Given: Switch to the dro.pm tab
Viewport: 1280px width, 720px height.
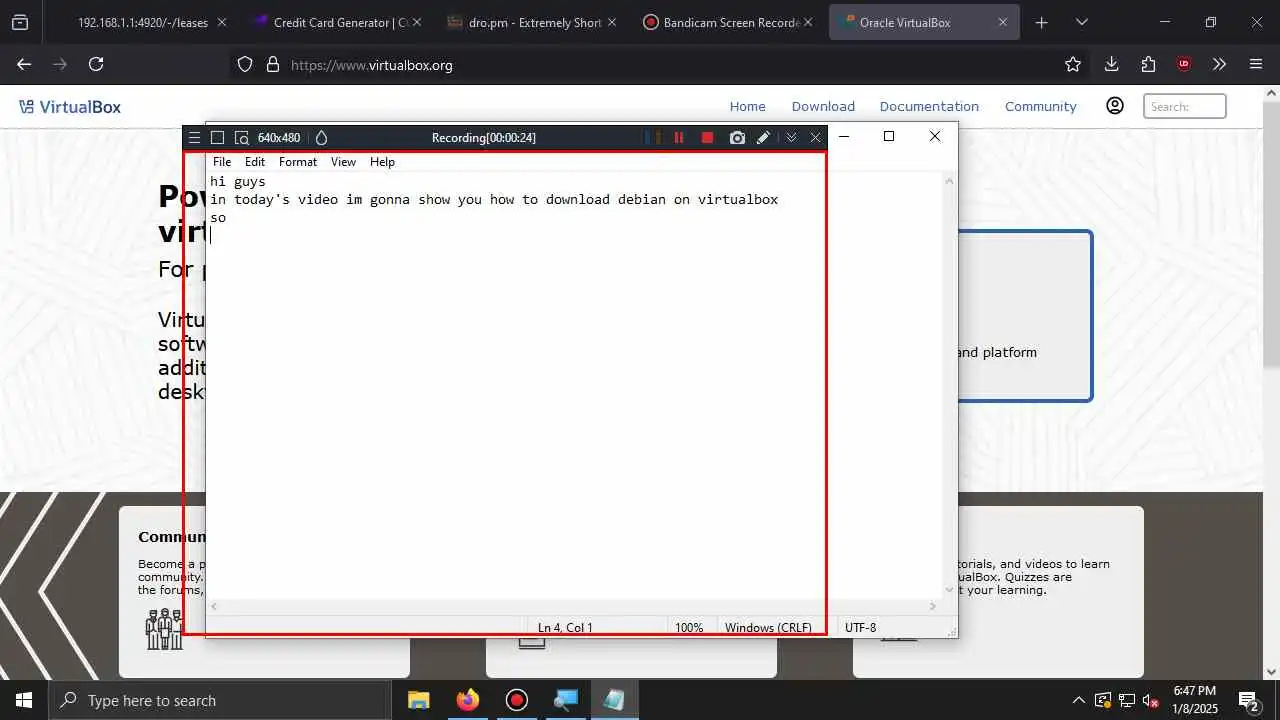Looking at the screenshot, I should tap(534, 22).
